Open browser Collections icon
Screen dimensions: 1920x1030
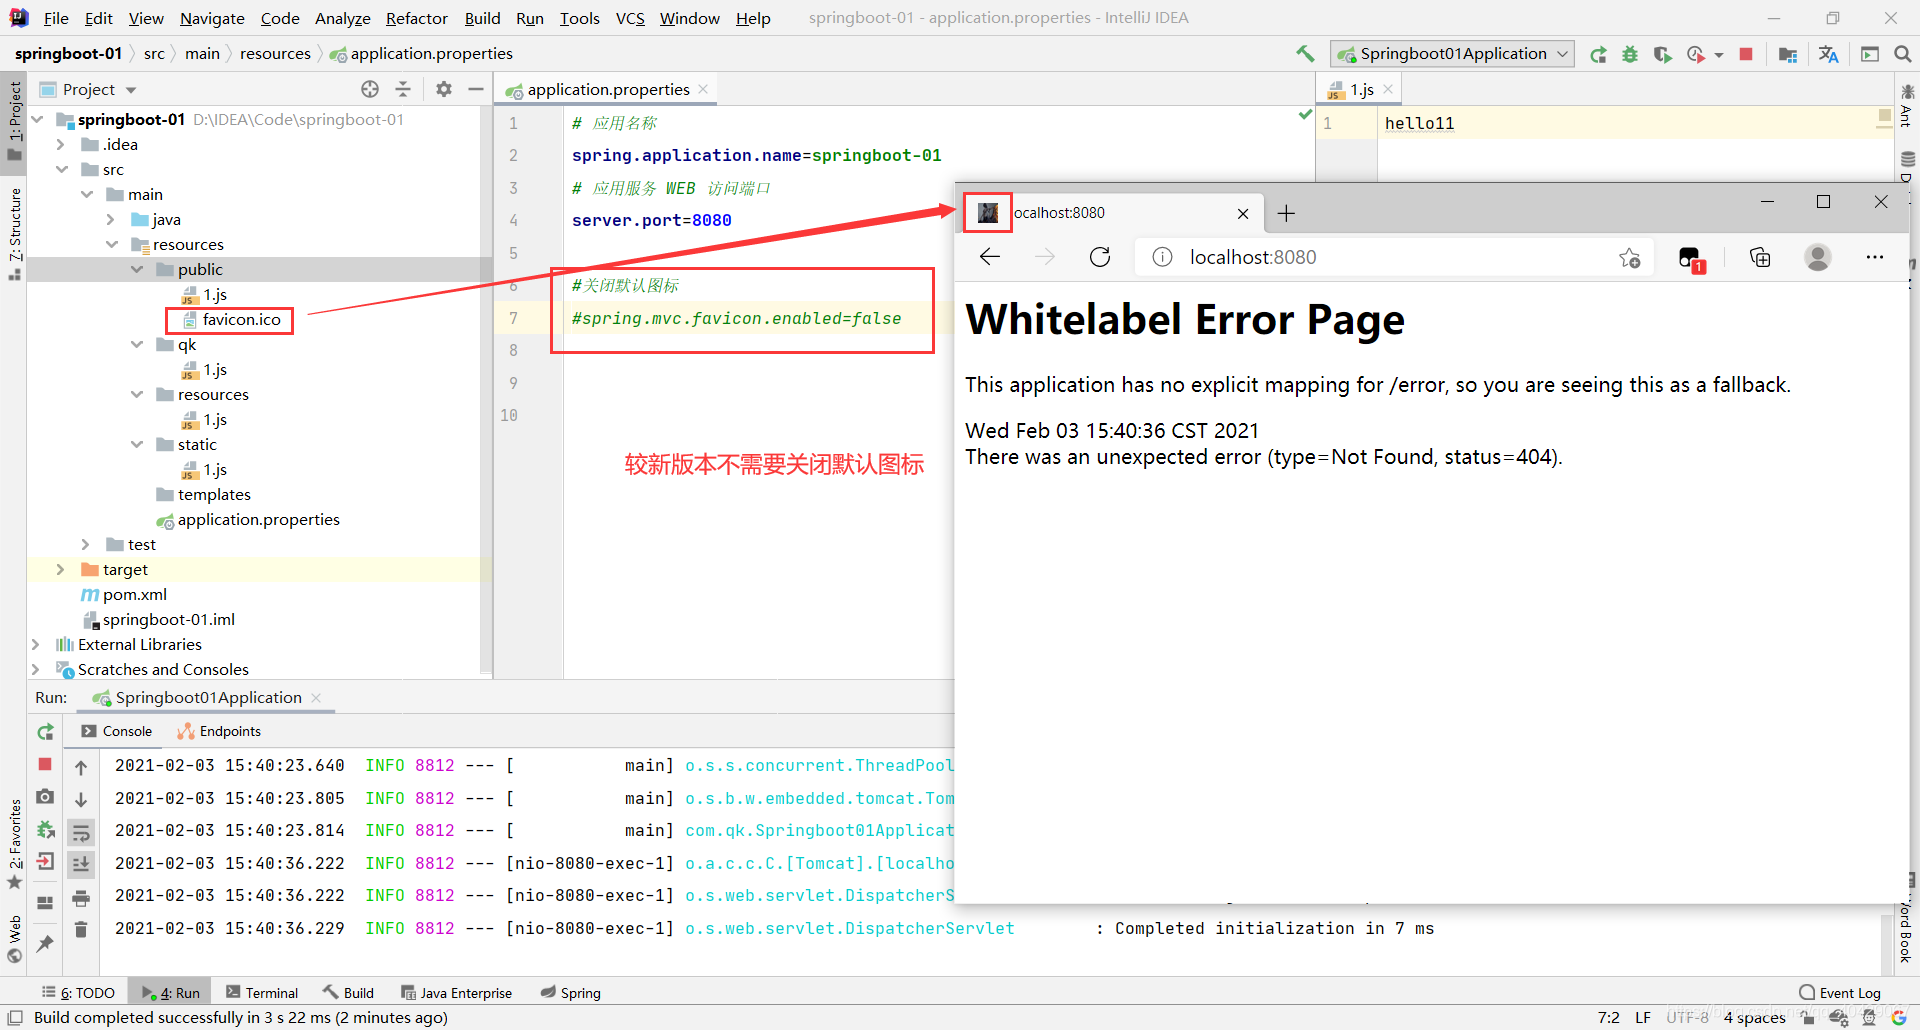pos(1760,257)
